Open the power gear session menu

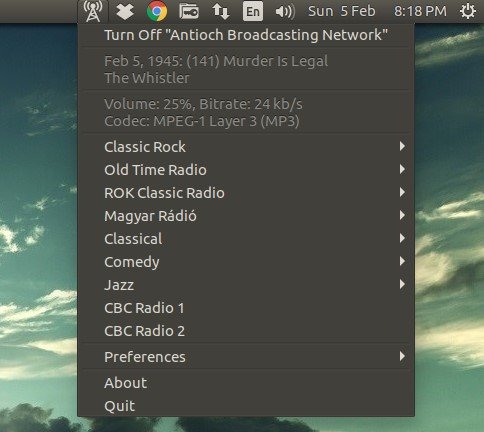pos(468,11)
